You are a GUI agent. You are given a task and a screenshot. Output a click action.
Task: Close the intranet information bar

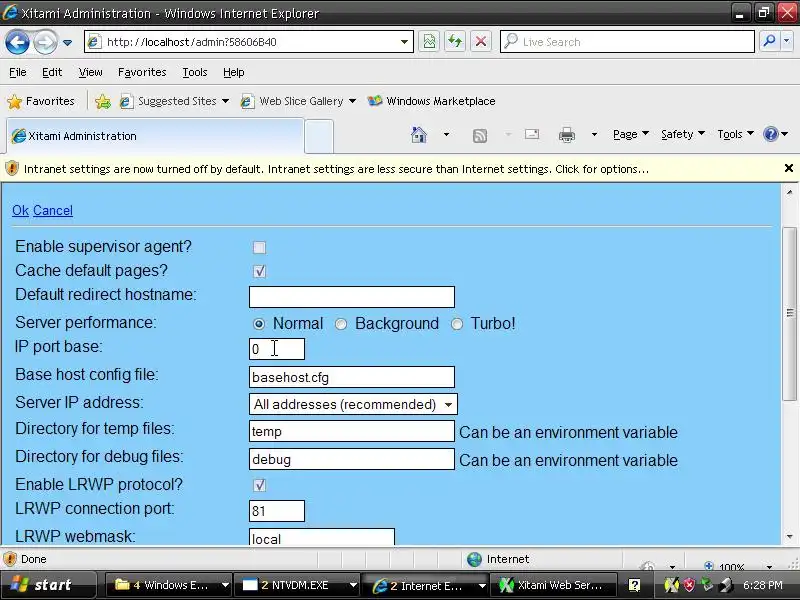click(788, 168)
